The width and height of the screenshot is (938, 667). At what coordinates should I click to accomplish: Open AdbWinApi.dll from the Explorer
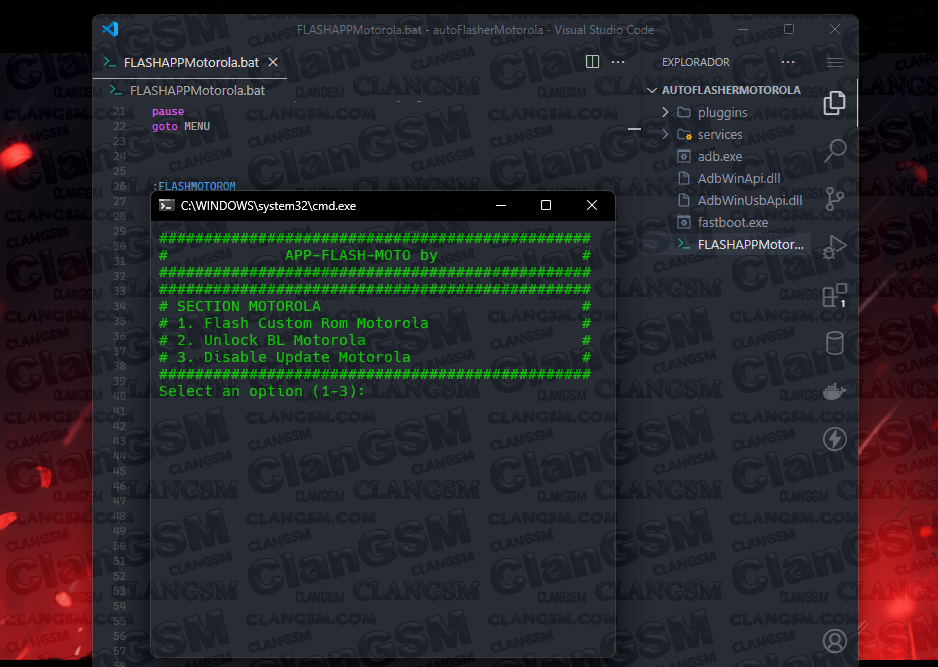739,178
